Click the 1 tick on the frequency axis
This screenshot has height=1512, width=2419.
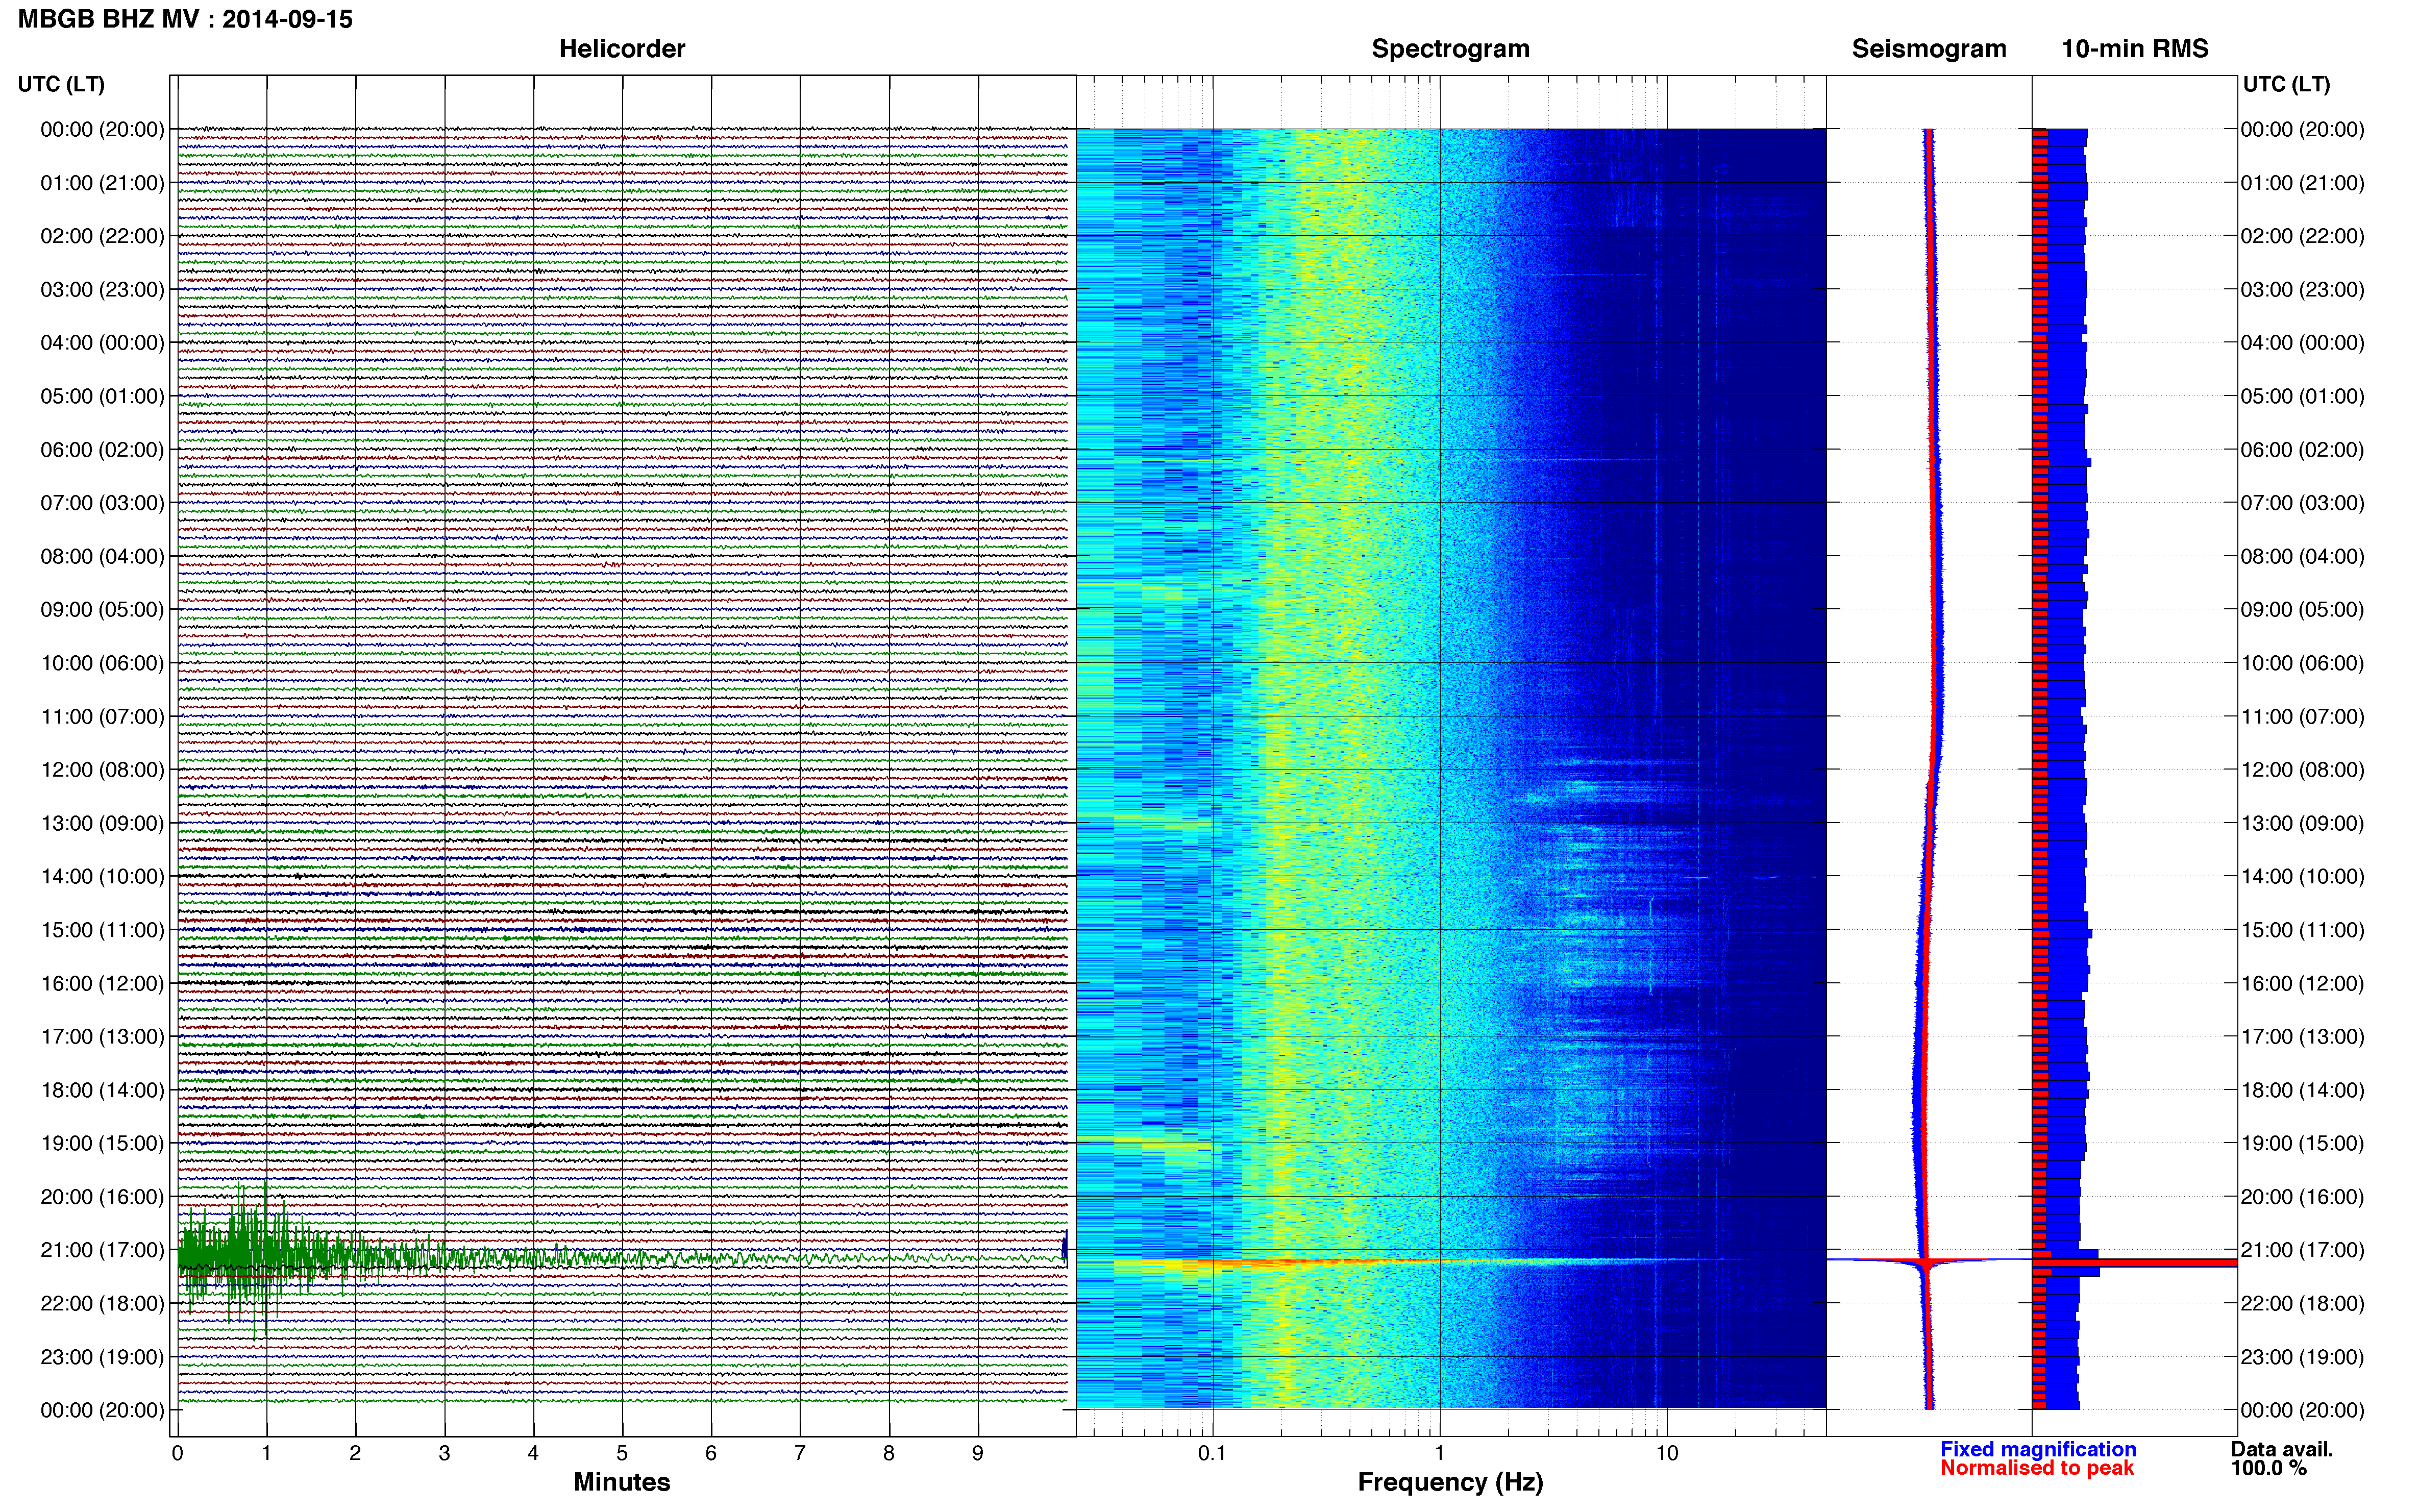(1439, 1453)
